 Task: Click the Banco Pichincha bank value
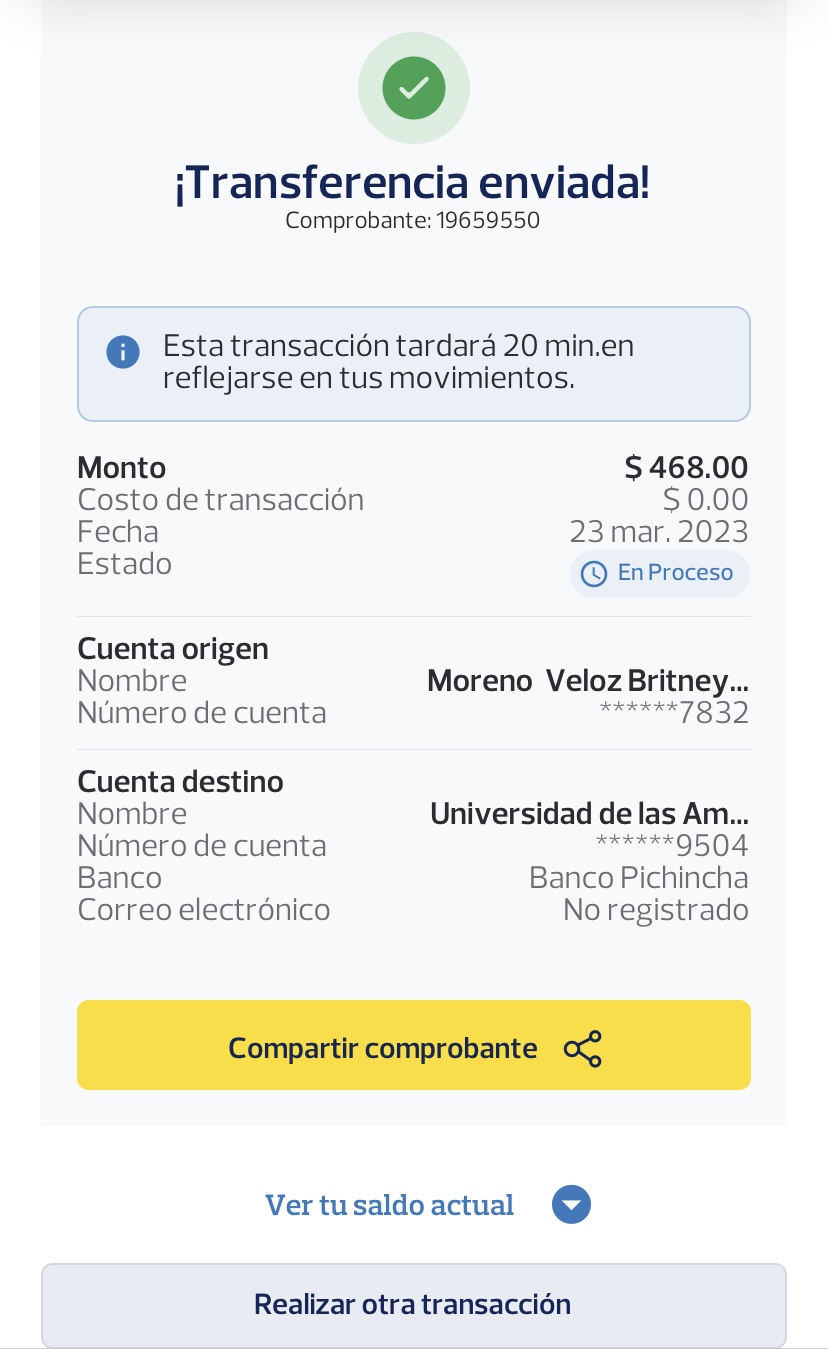tap(638, 878)
